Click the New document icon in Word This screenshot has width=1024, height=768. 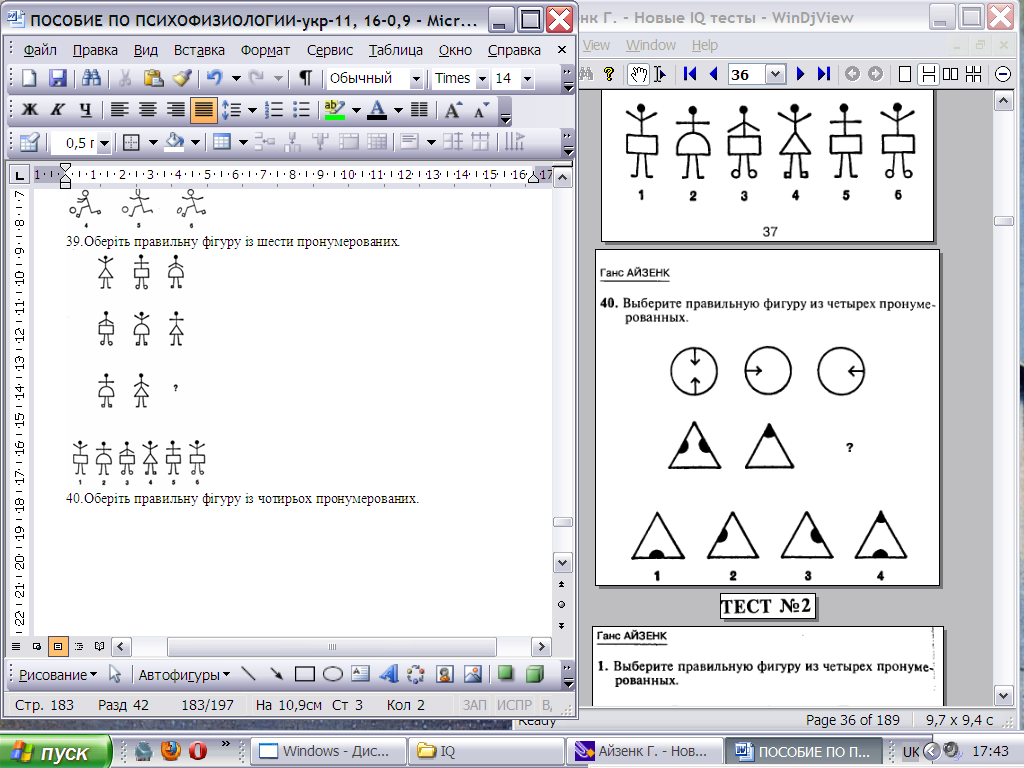(x=29, y=78)
